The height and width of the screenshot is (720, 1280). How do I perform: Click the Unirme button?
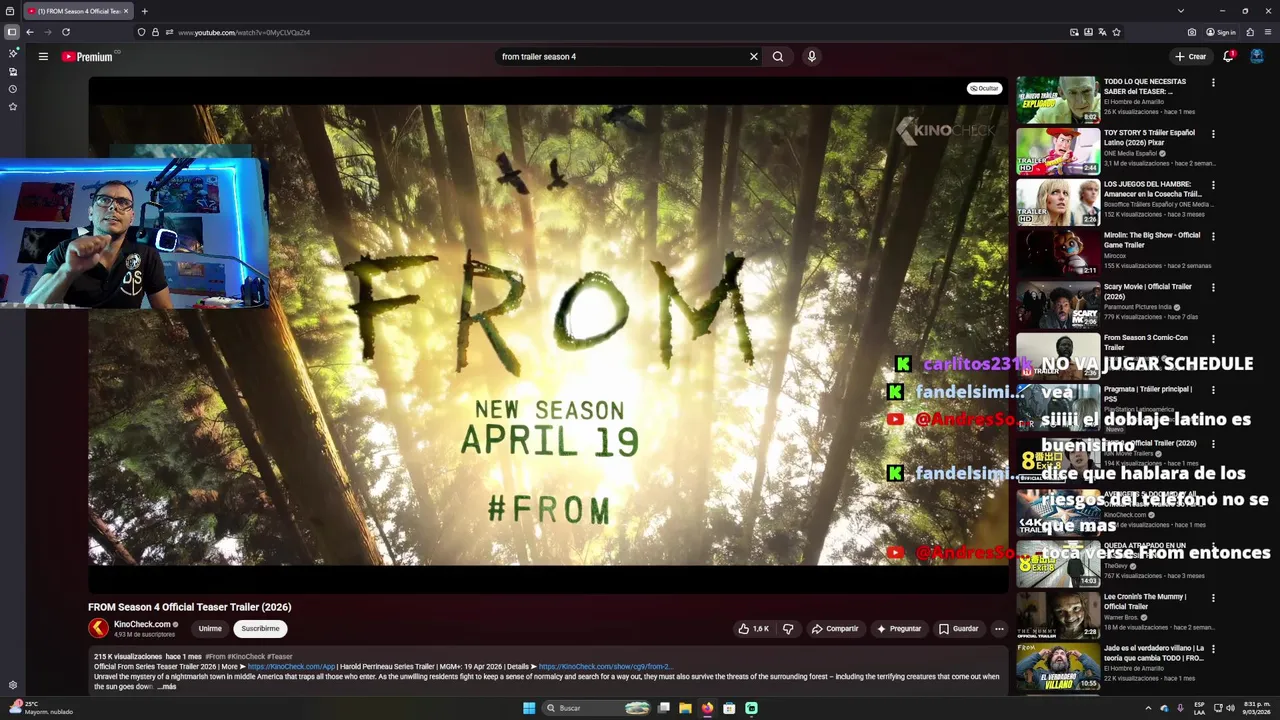210,629
